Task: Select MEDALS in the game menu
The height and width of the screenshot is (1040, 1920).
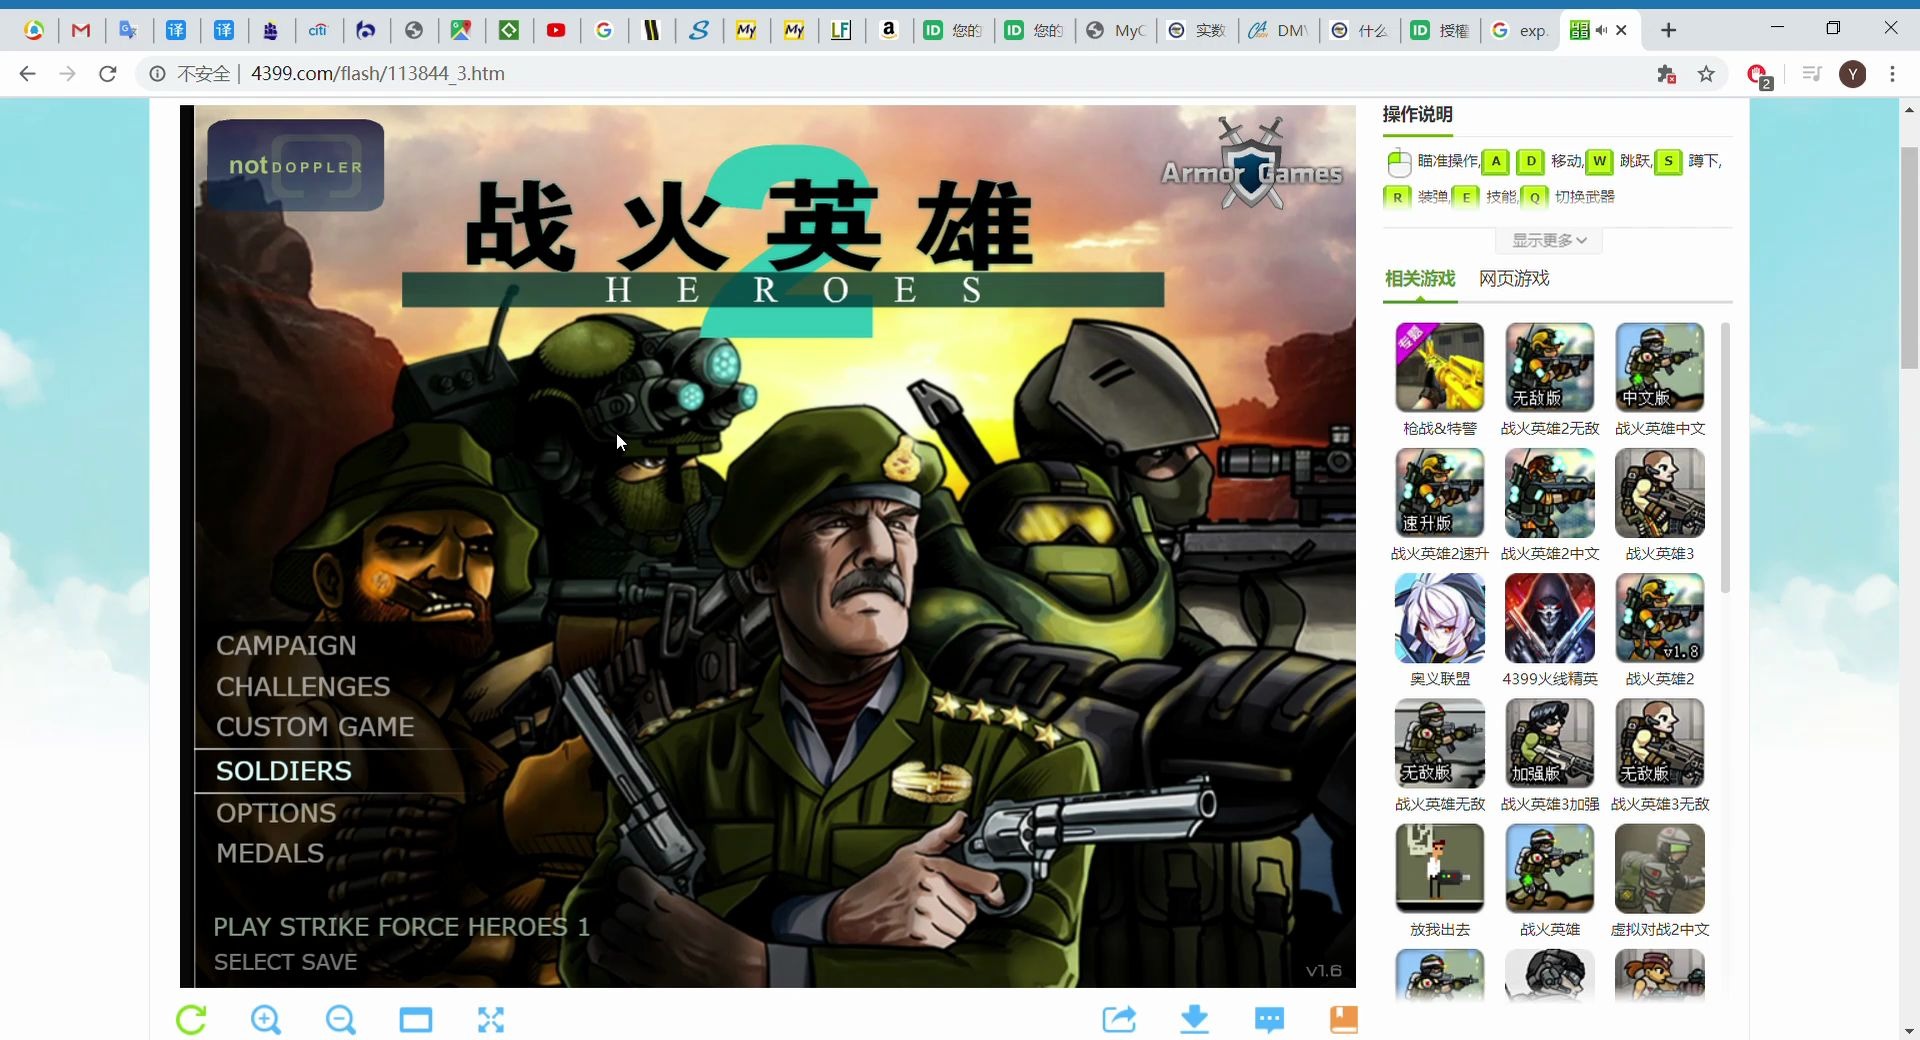Action: coord(270,853)
